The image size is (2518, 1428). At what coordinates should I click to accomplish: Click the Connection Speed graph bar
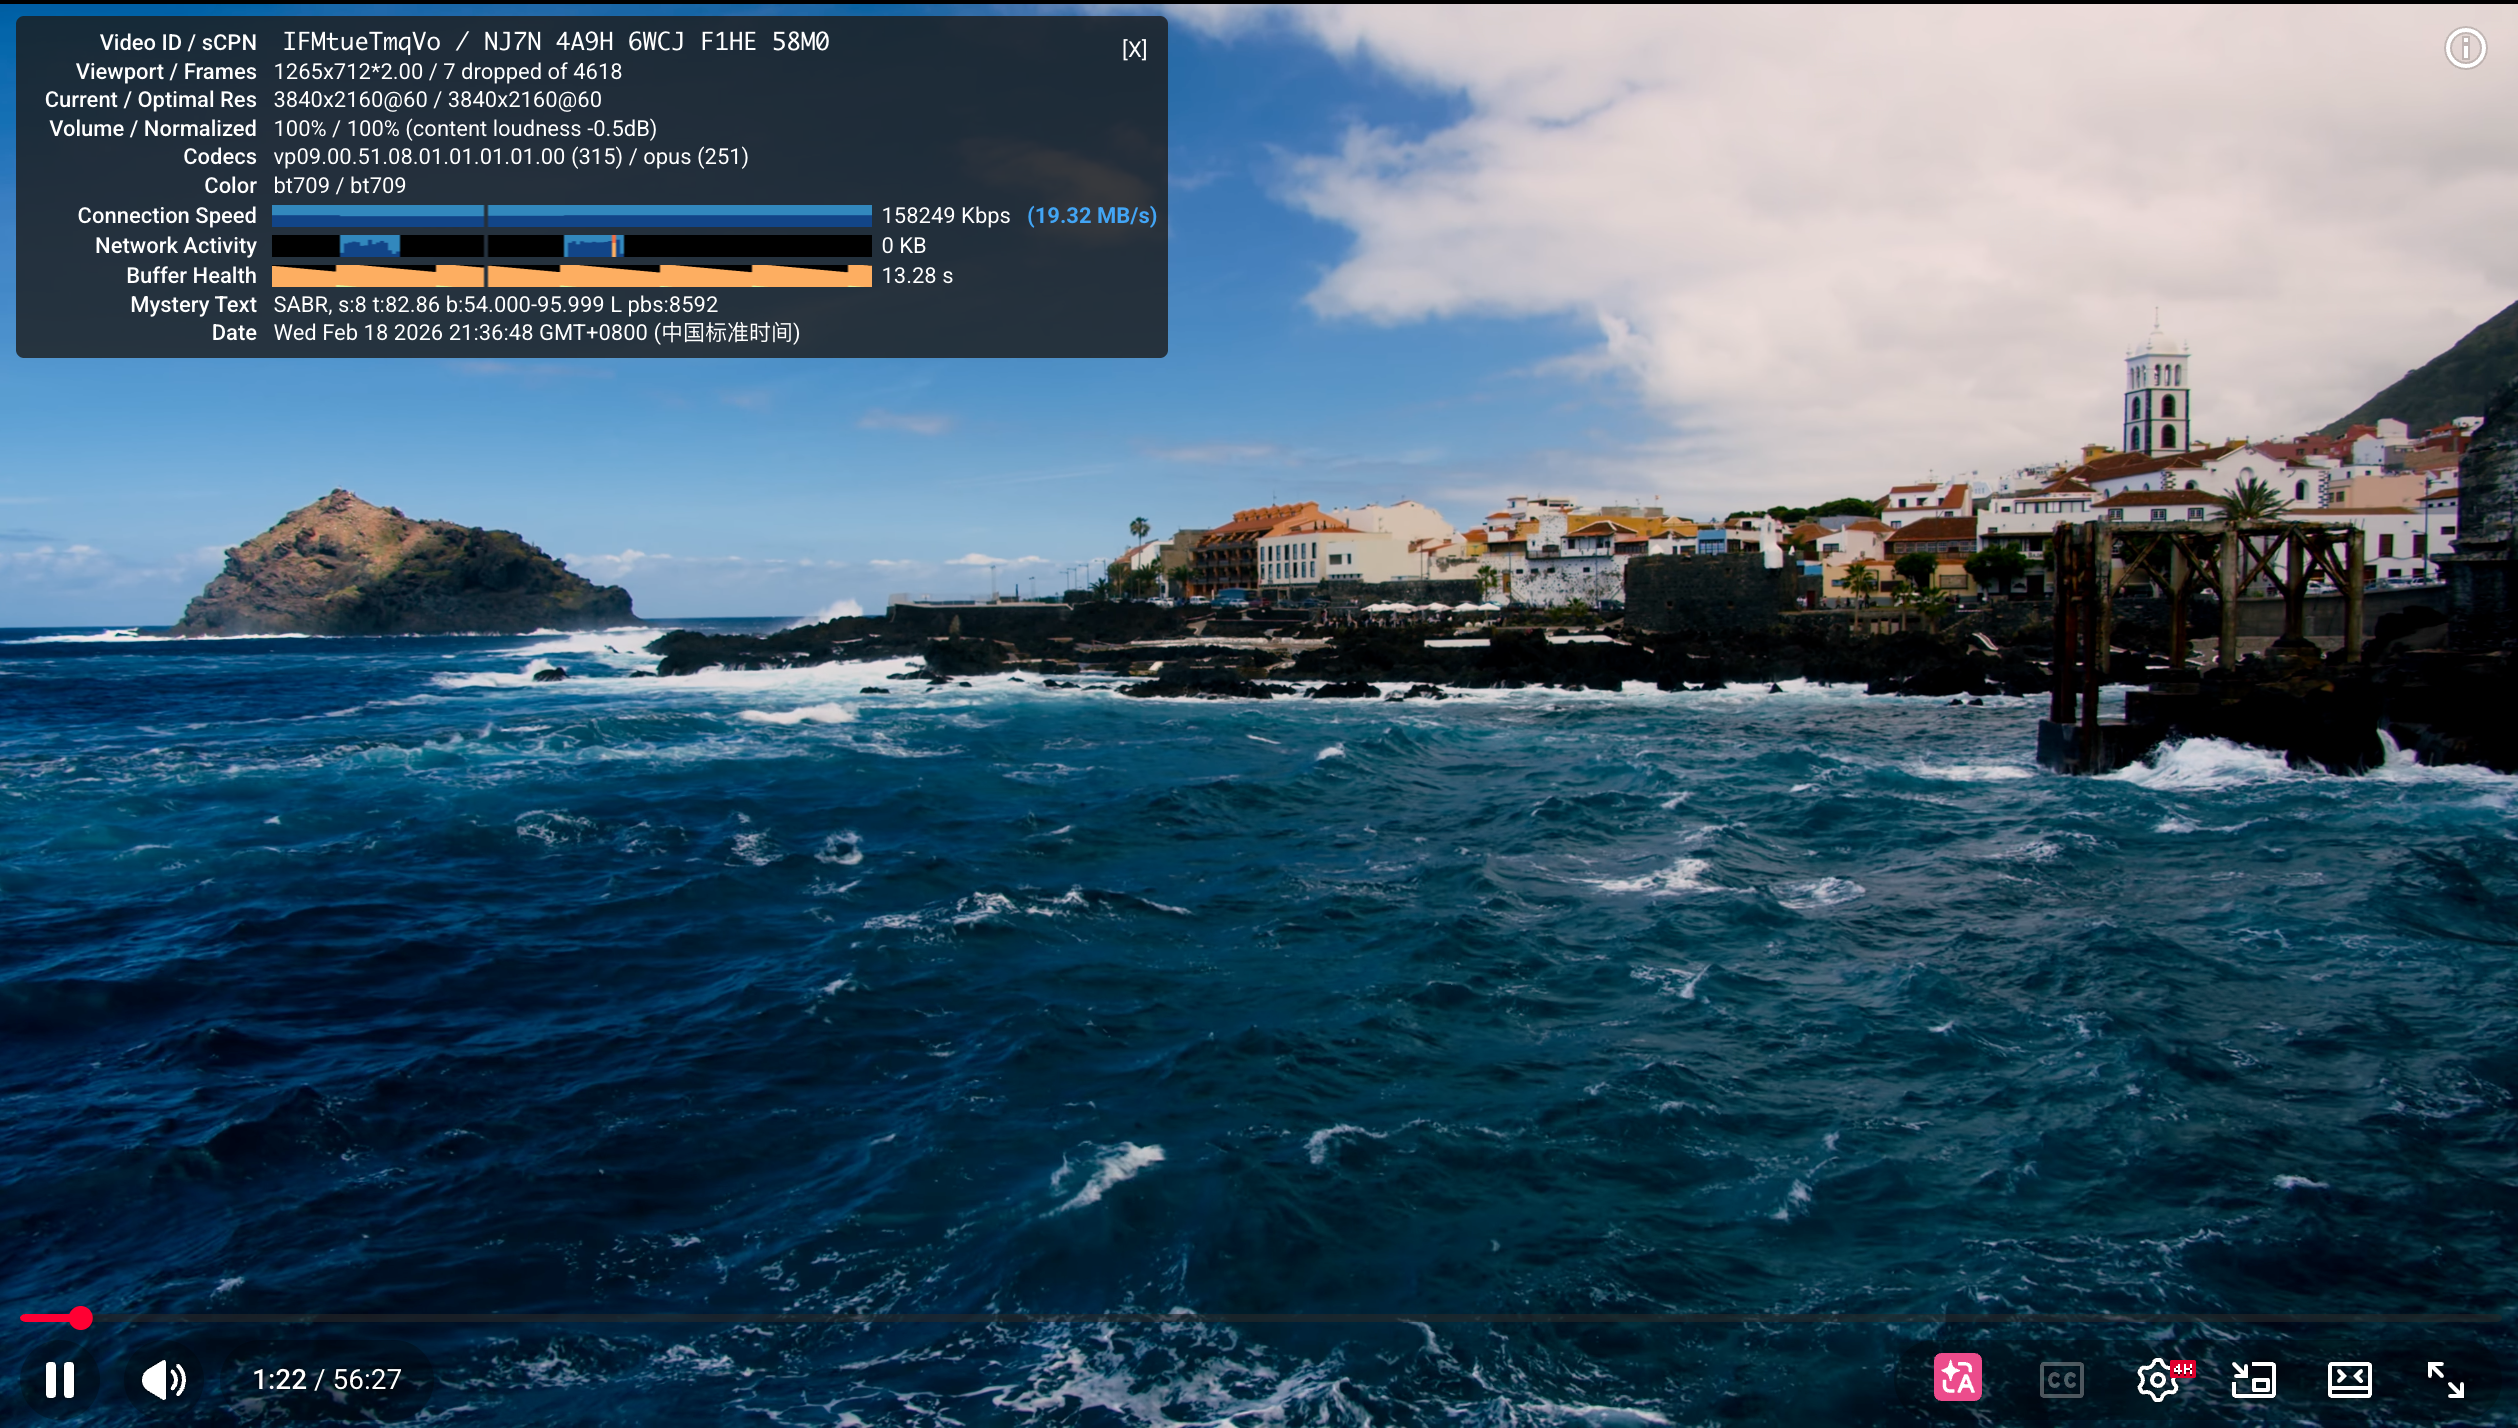tap(571, 216)
